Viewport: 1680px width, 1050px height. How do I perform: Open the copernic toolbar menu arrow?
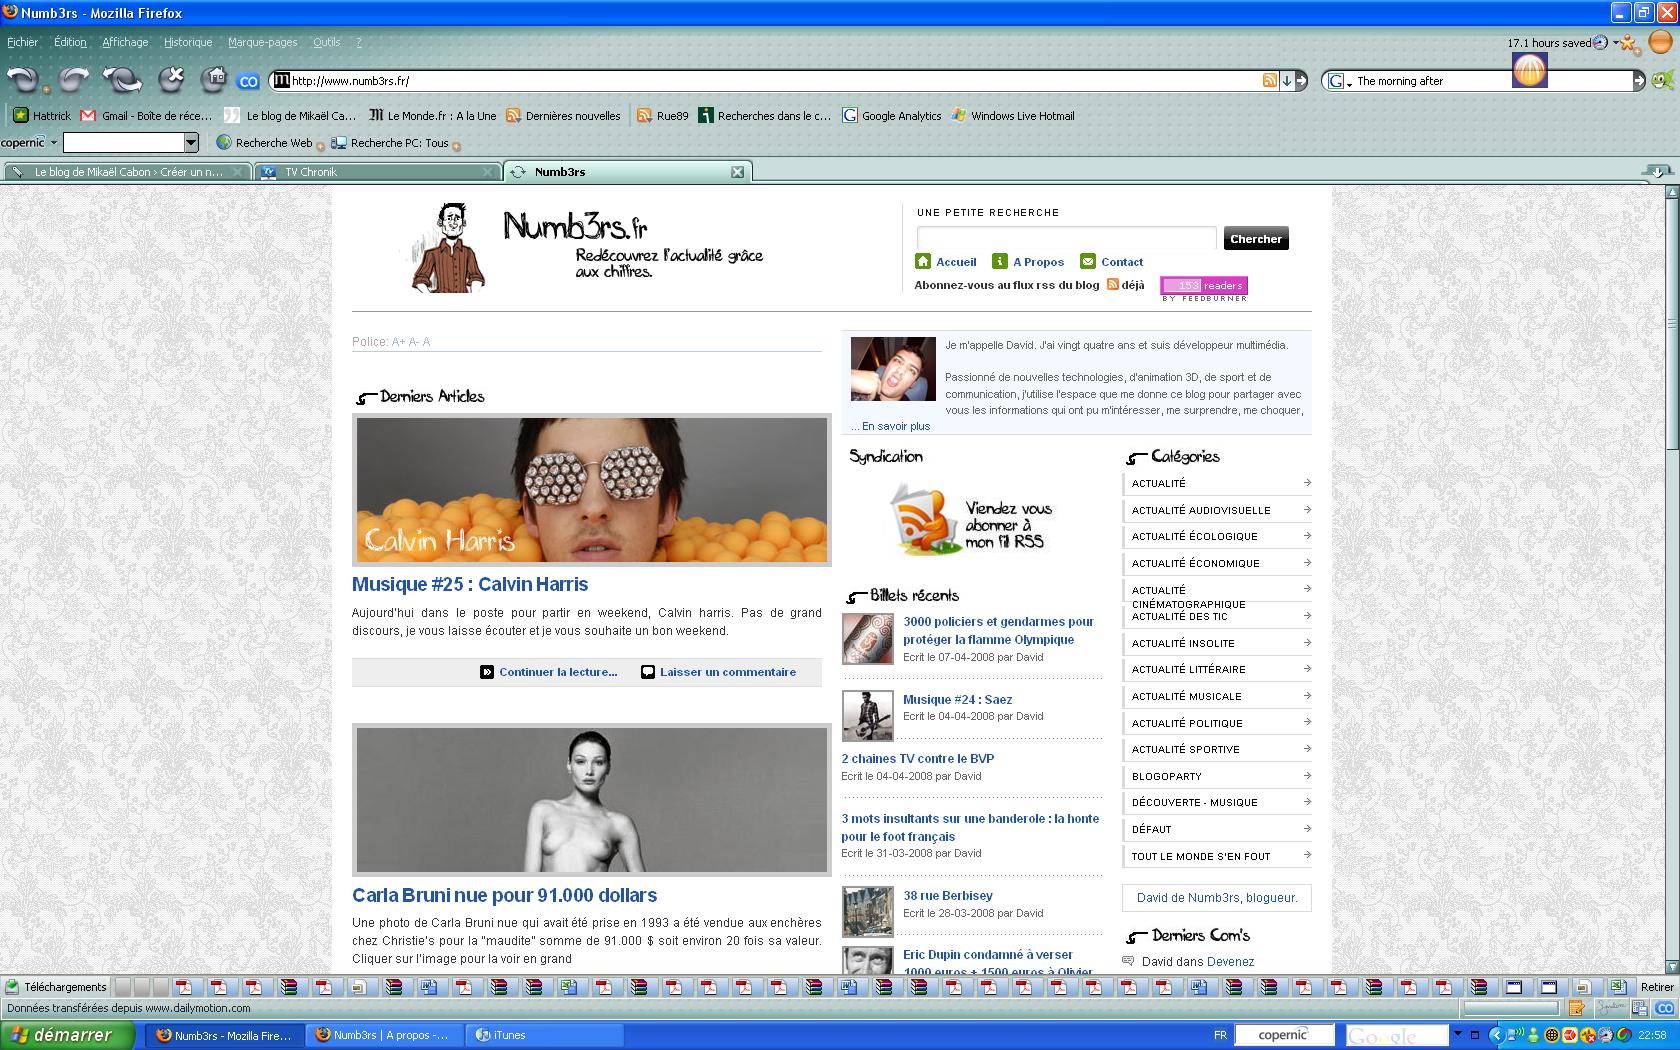coord(54,143)
